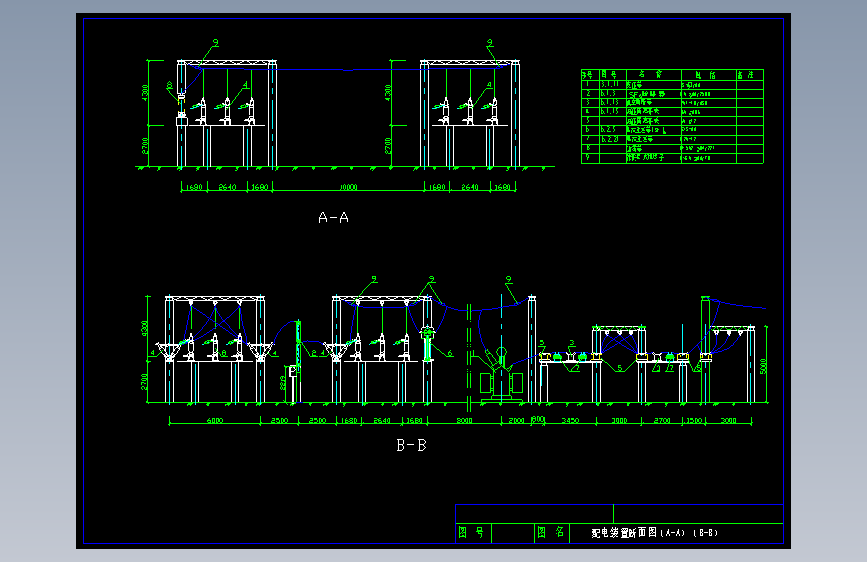Click the 图名 cell in the title block
867x562 pixels.
[x=551, y=532]
